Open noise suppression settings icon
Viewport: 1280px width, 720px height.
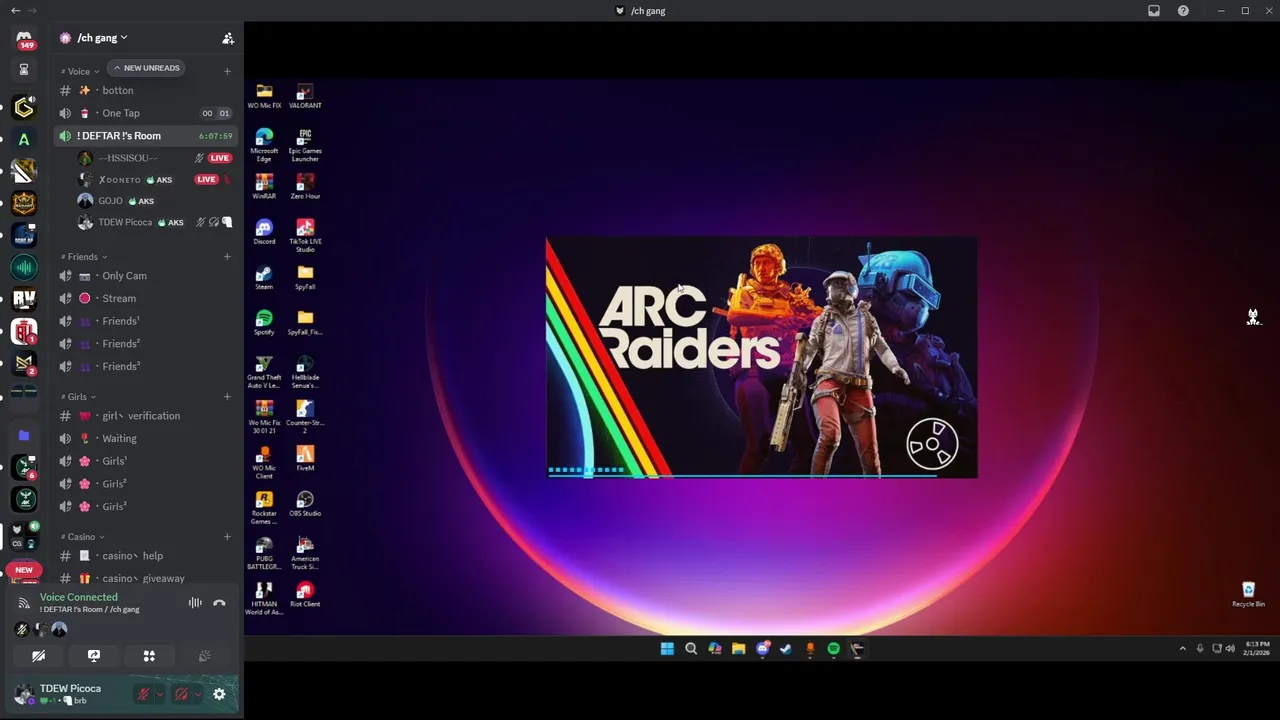(x=195, y=603)
